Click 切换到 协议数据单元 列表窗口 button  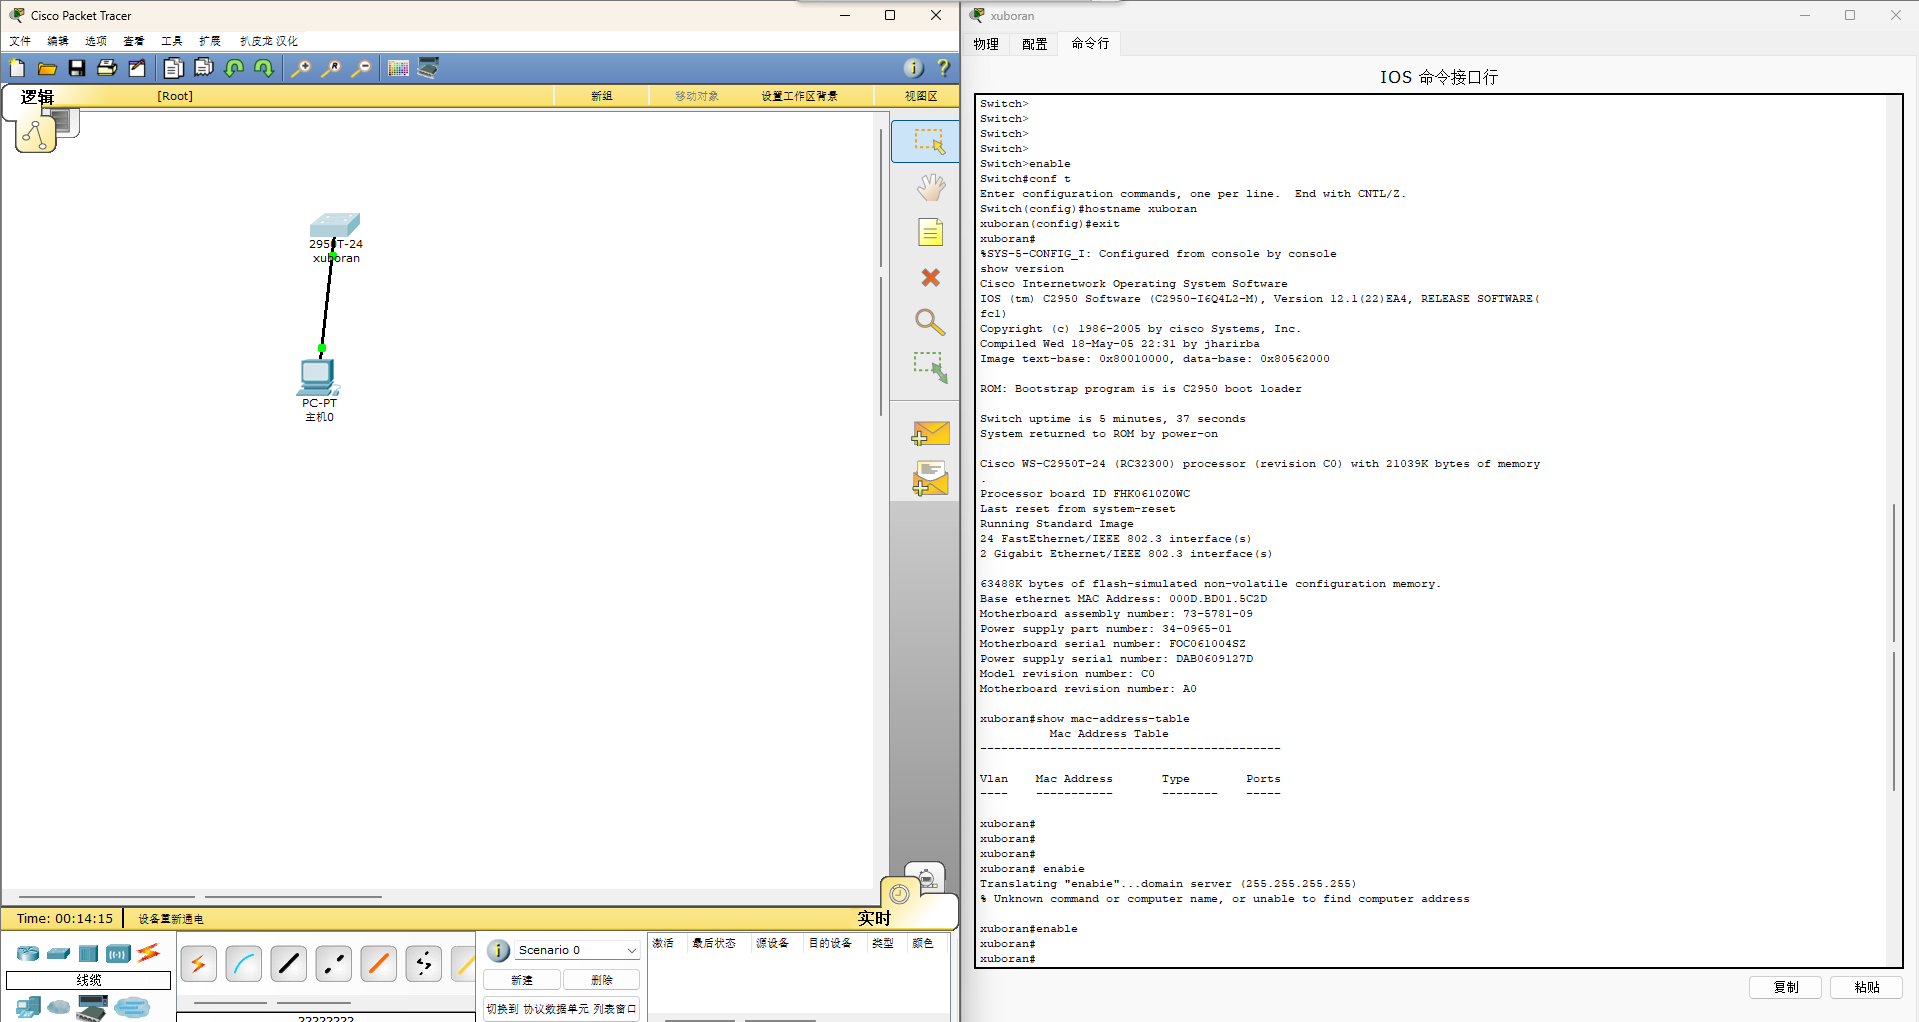562,1009
